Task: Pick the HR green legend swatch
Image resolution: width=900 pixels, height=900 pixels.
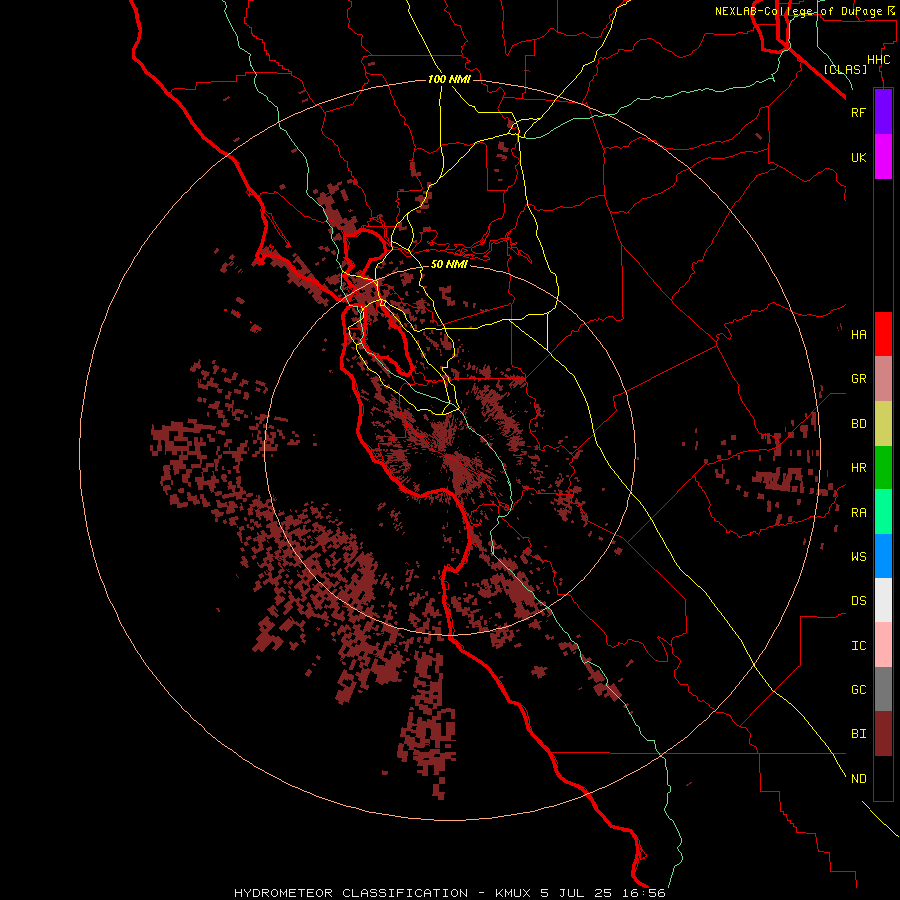Action: pyautogui.click(x=883, y=468)
